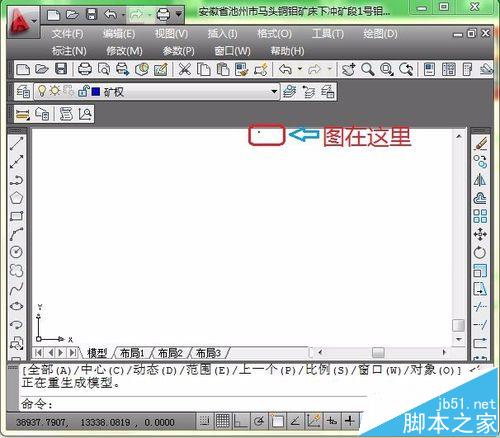Open the 插入(I) menu

(222, 34)
